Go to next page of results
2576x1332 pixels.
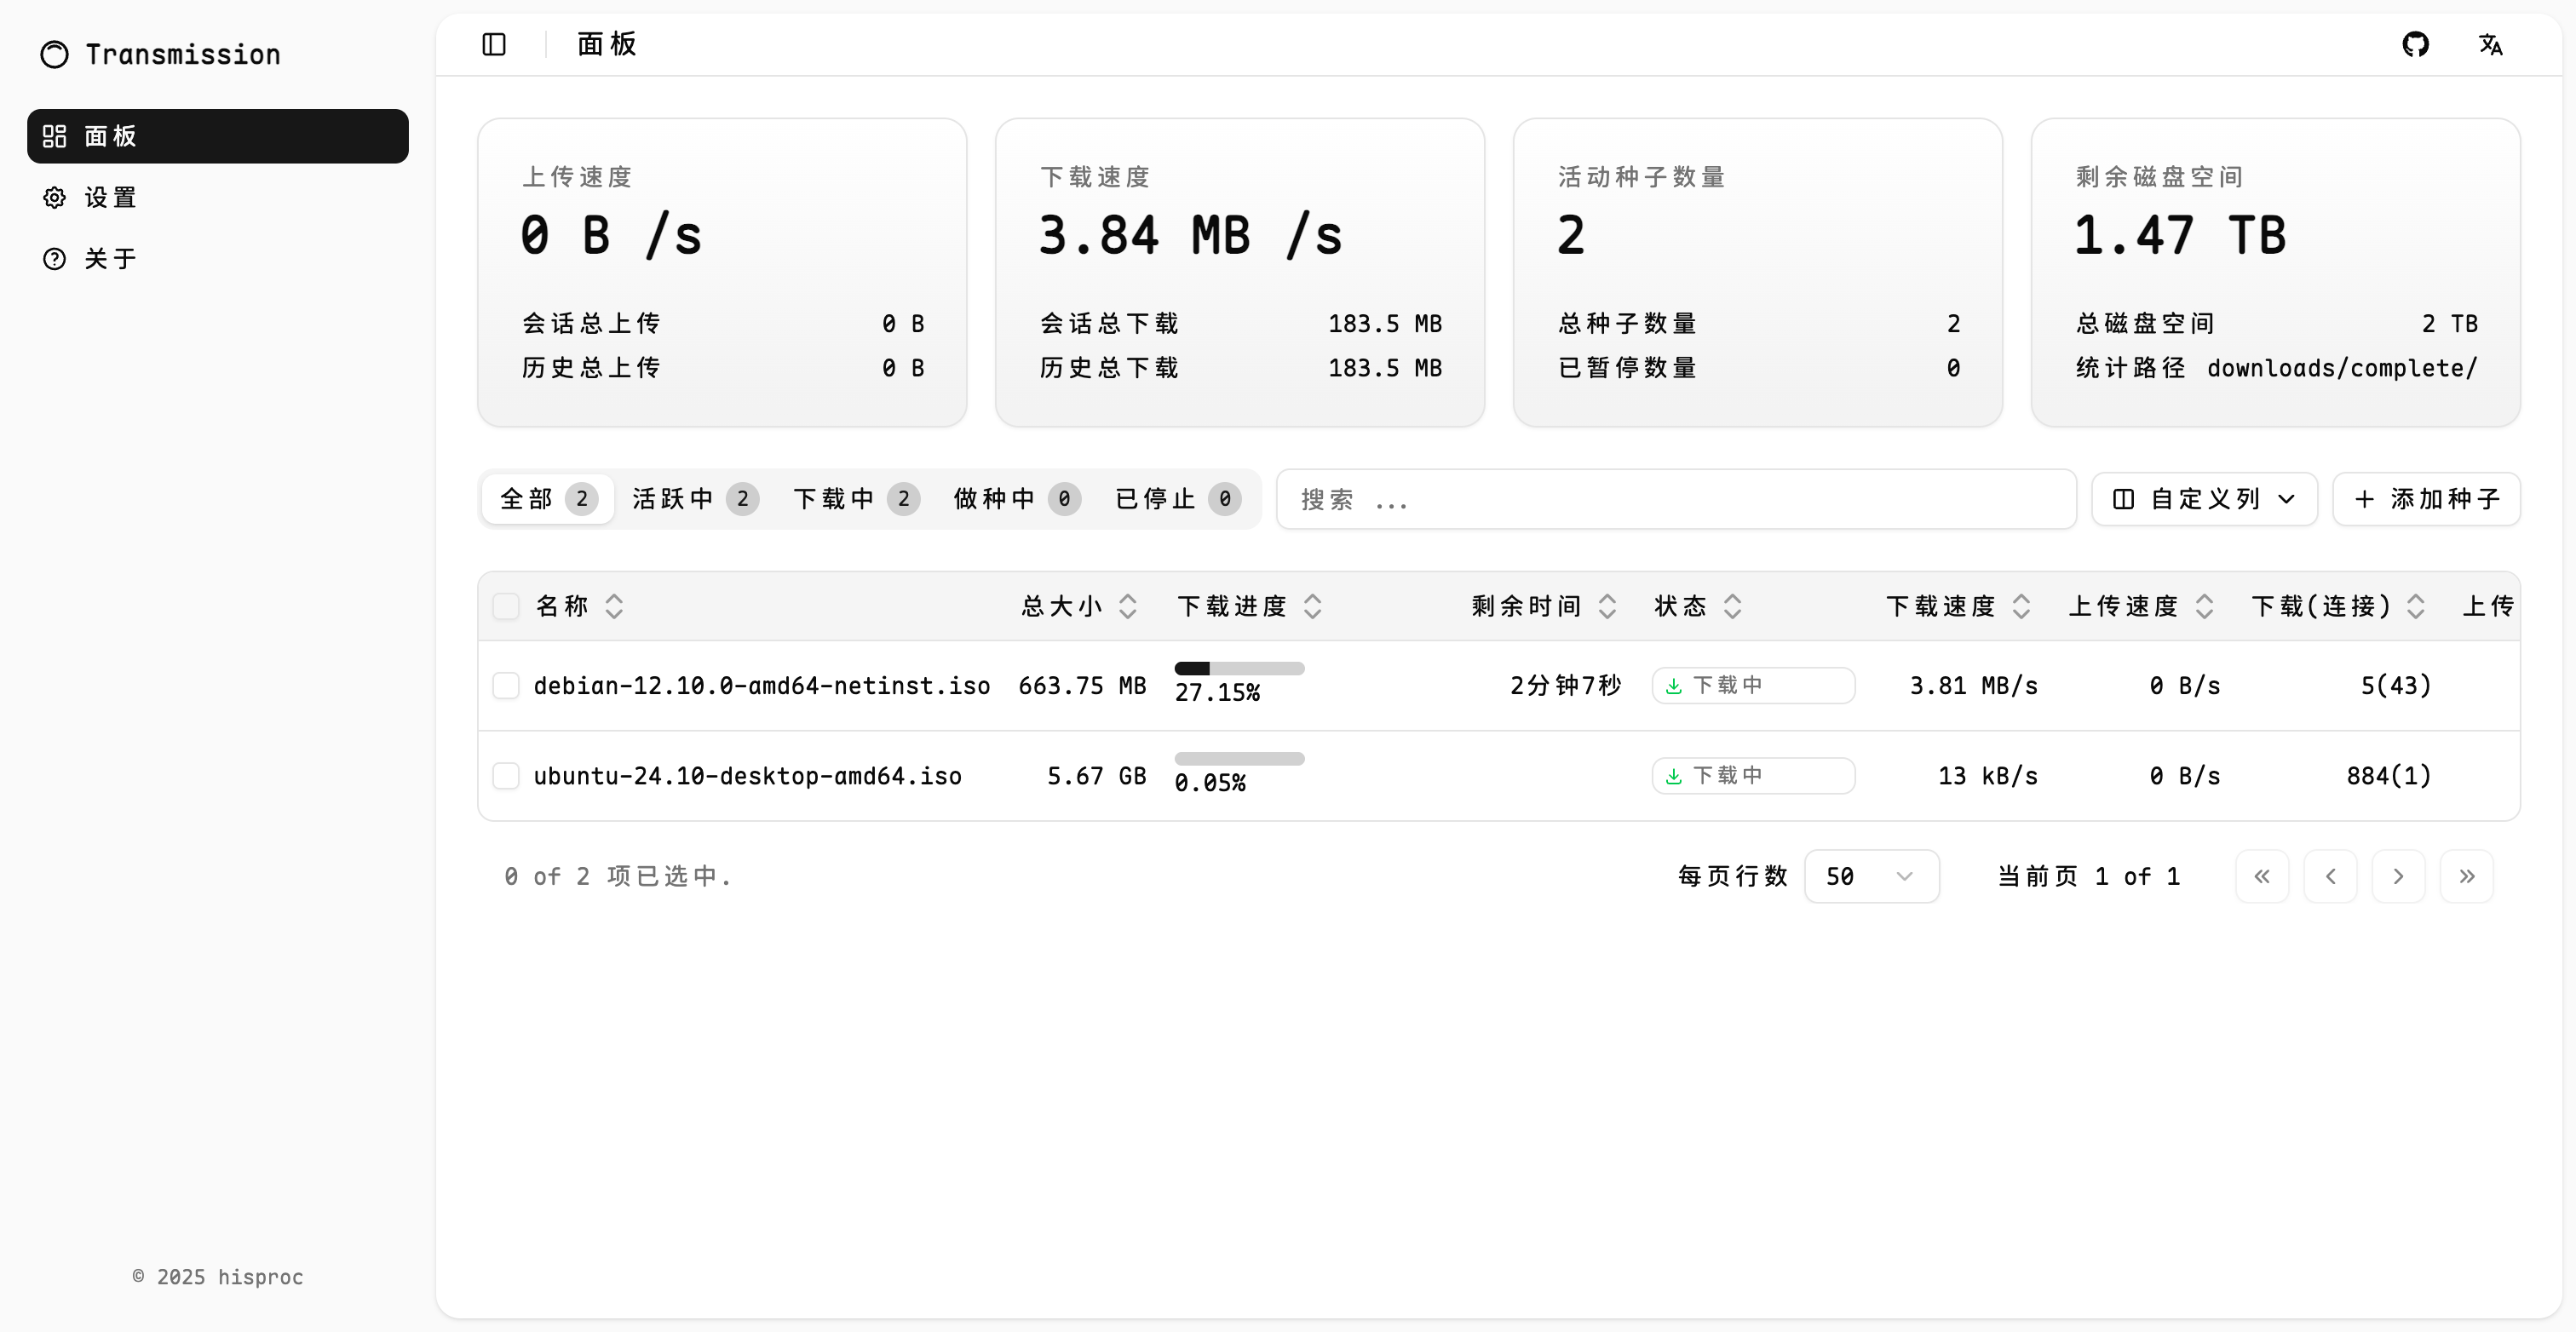pyautogui.click(x=2398, y=876)
